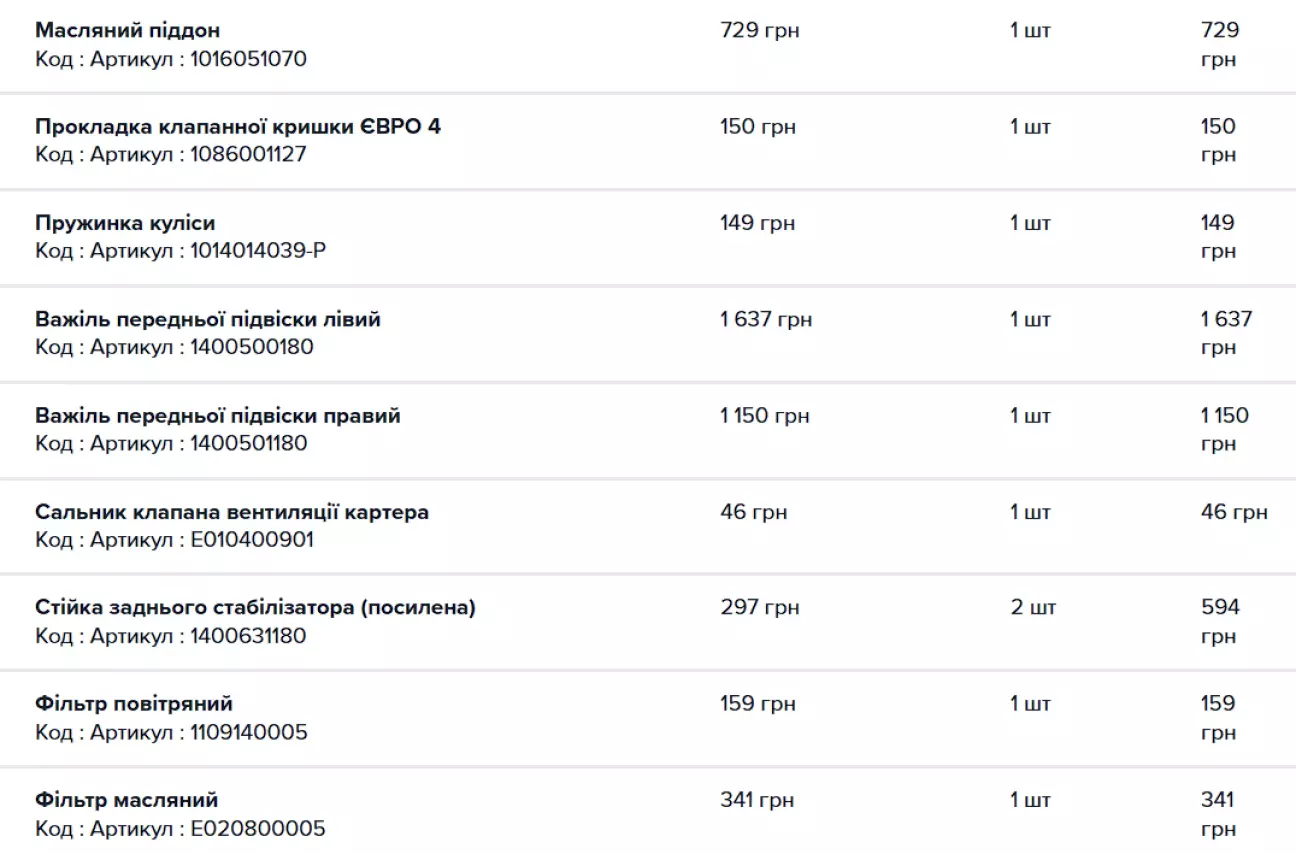The height and width of the screenshot is (854, 1296).
Task: Open the Масляний піддон product name
Action: click(127, 31)
